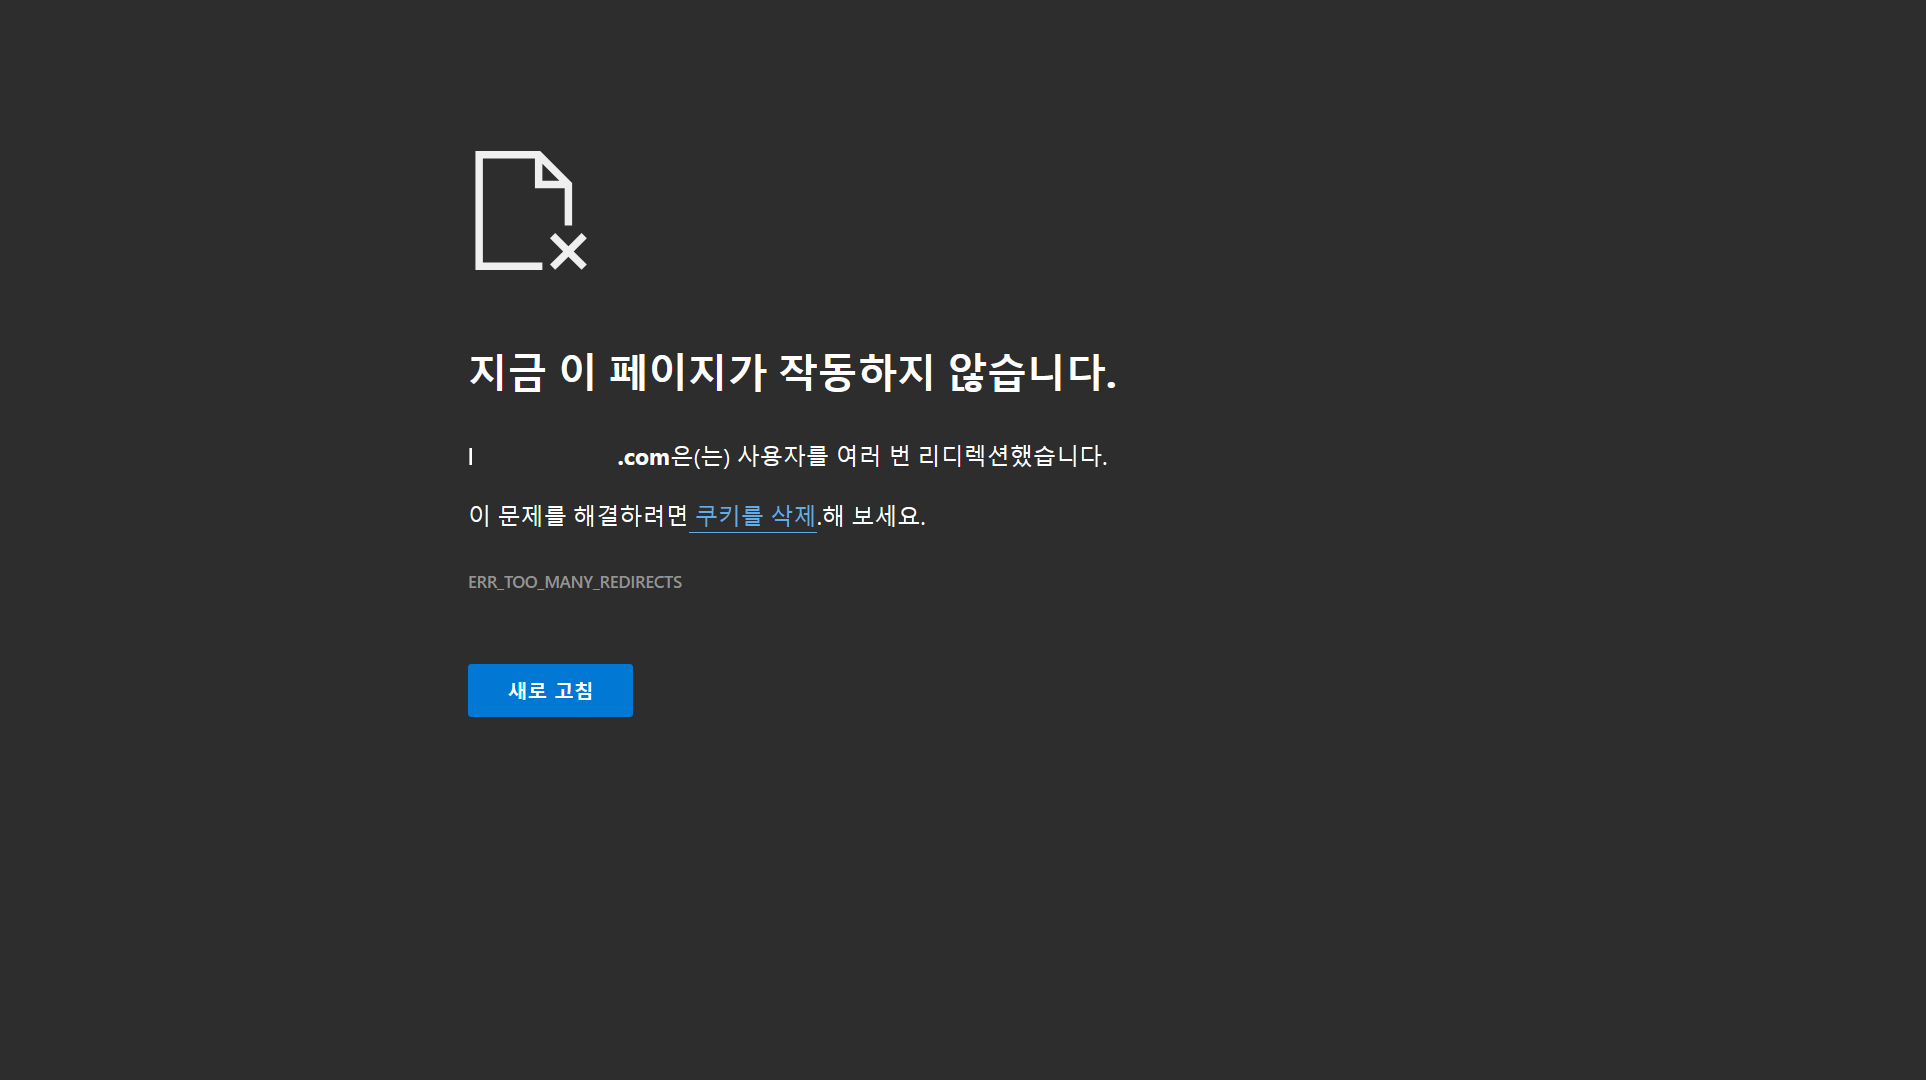Image resolution: width=1926 pixels, height=1080 pixels.
Task: Click the redirect explanation sentence
Action: click(786, 456)
